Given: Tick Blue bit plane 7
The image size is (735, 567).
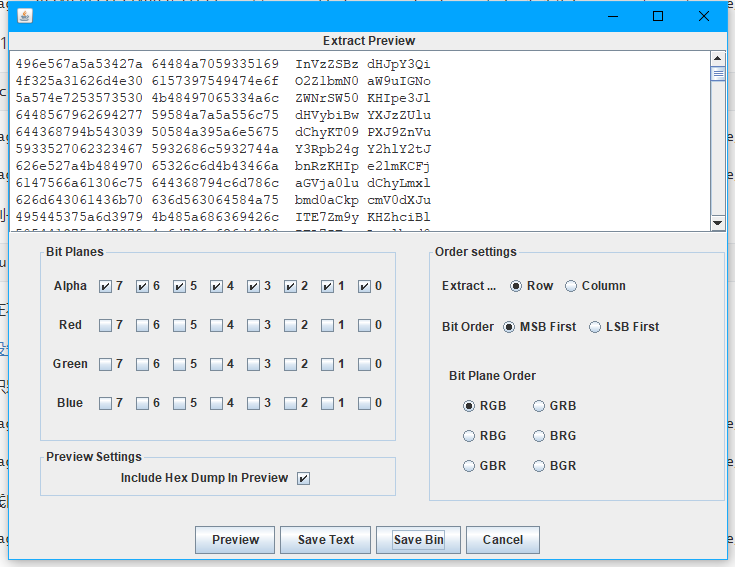Looking at the screenshot, I should (x=105, y=403).
